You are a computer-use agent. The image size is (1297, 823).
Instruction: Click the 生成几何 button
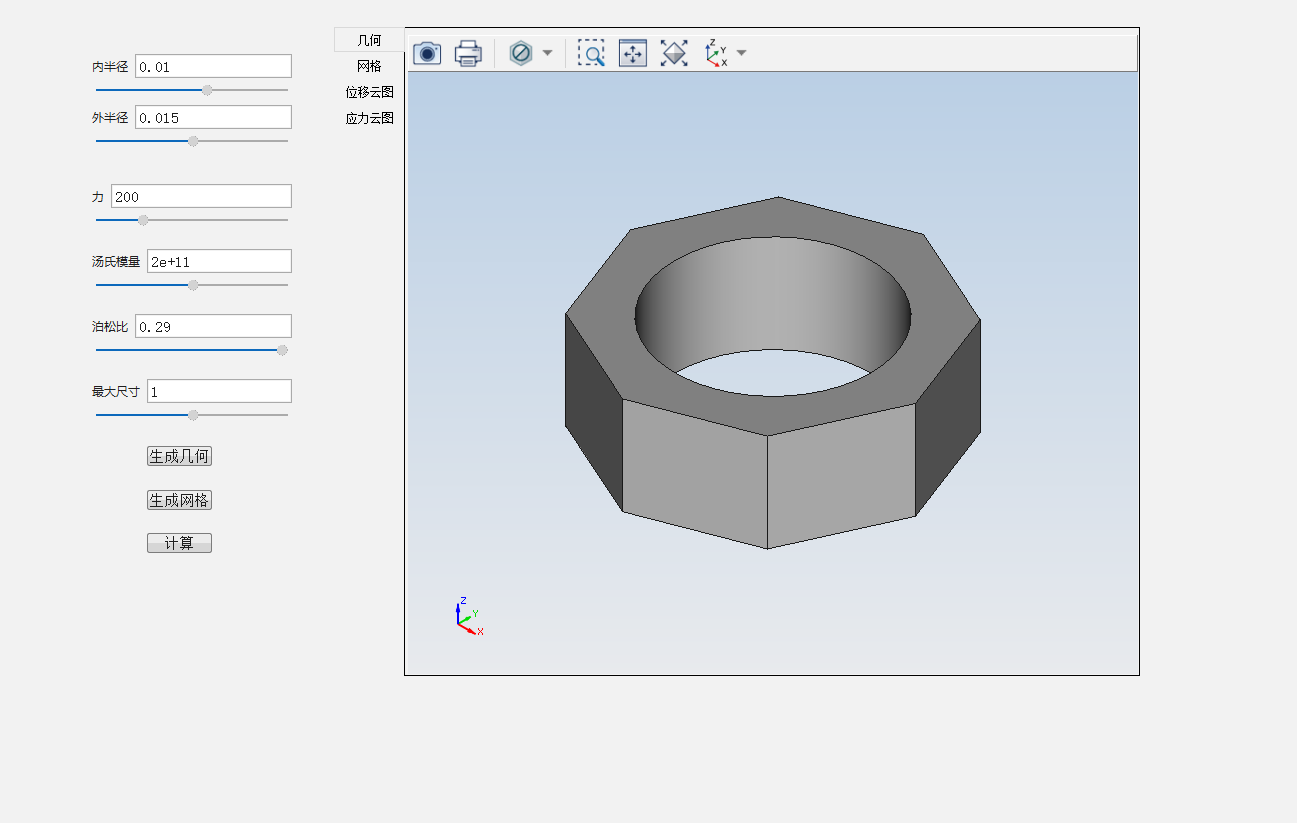click(x=179, y=456)
